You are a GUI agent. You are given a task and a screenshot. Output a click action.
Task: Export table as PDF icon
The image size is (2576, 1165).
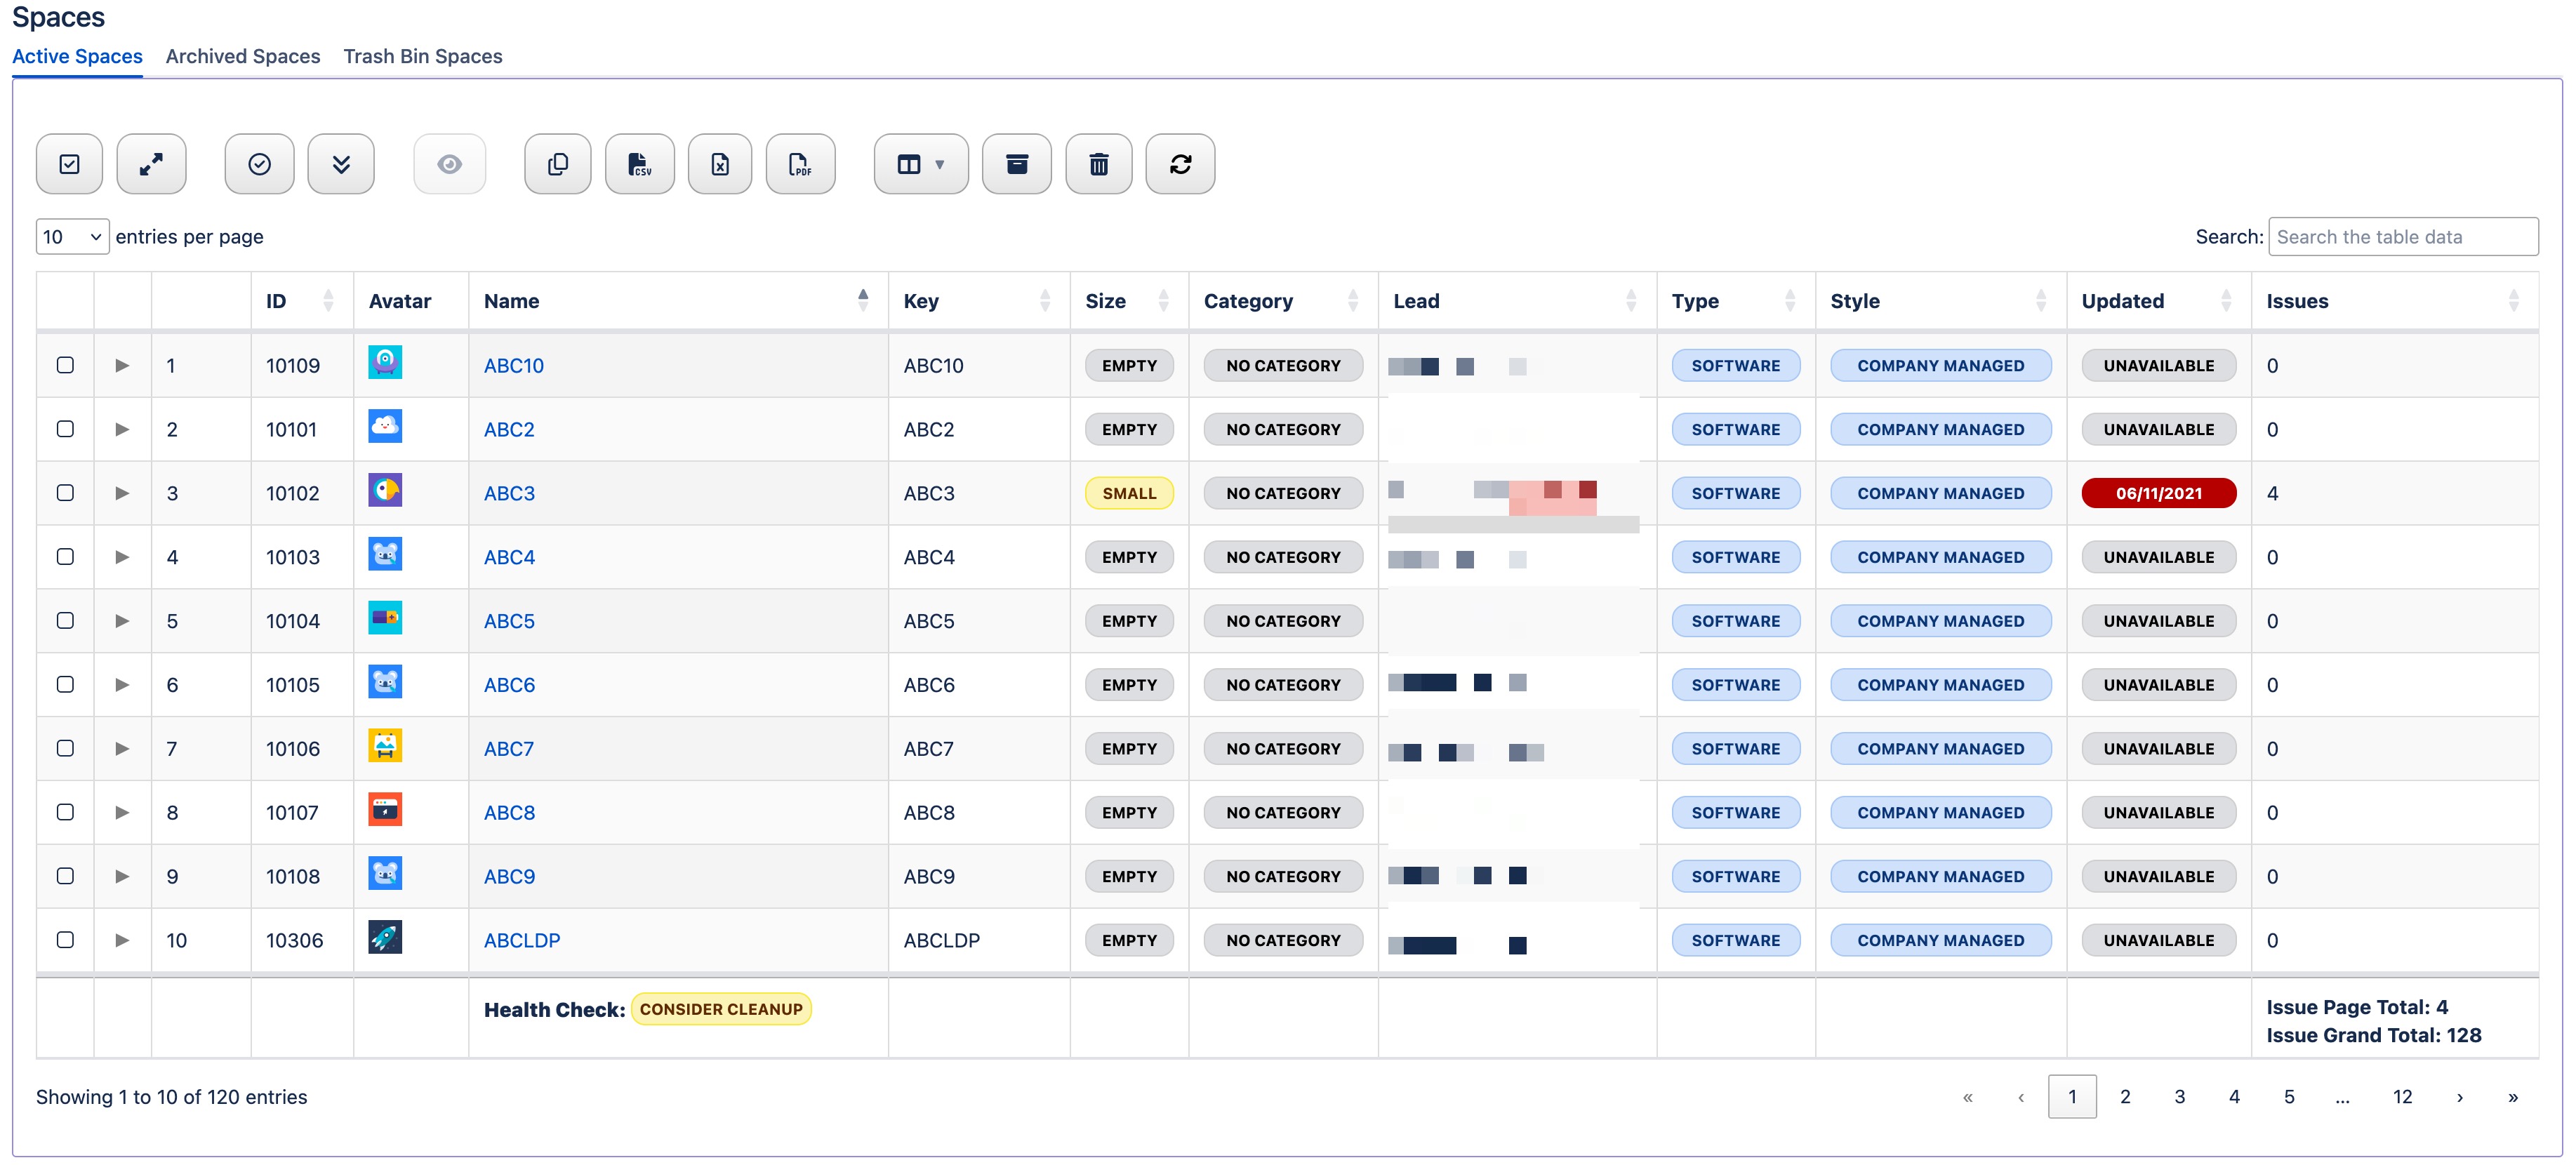point(800,164)
